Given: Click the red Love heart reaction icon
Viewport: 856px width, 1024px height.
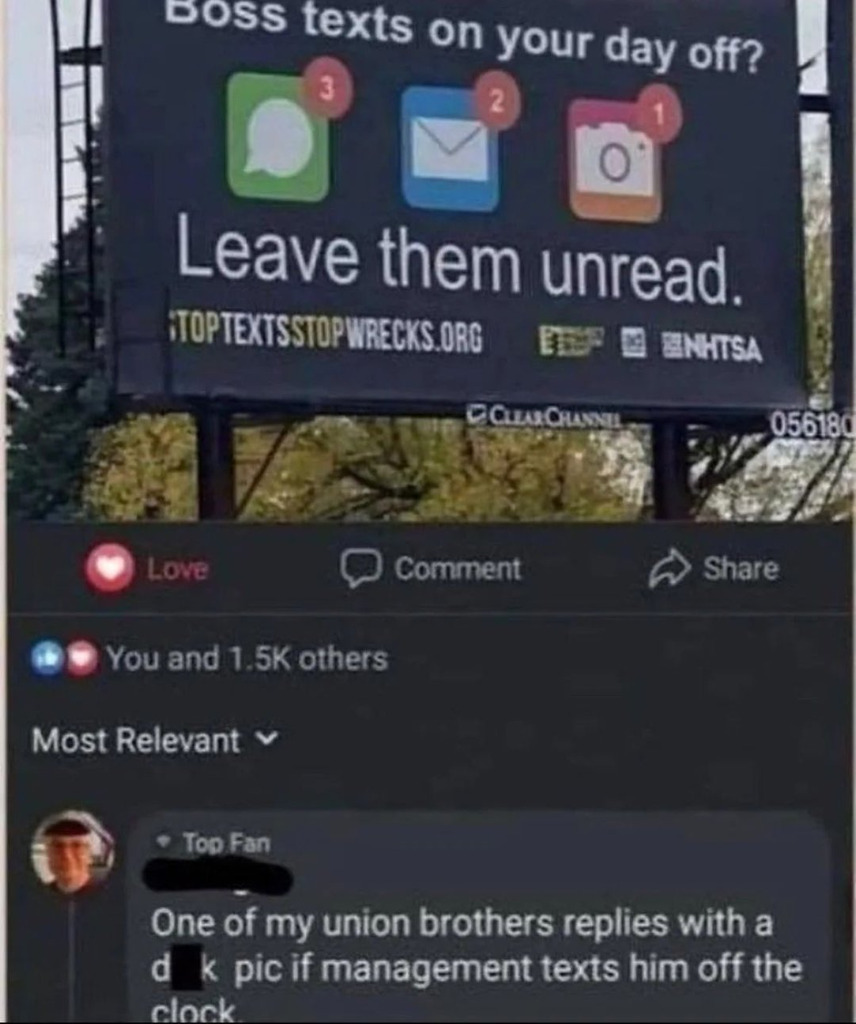Looking at the screenshot, I should [110, 568].
